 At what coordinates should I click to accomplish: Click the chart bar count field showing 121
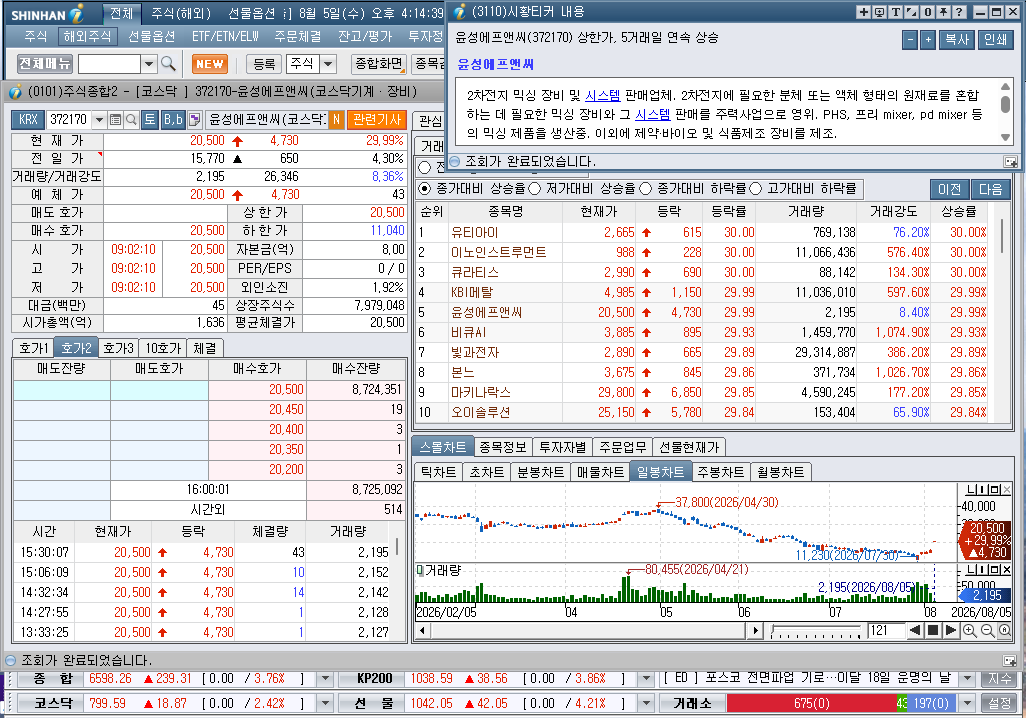pos(885,630)
